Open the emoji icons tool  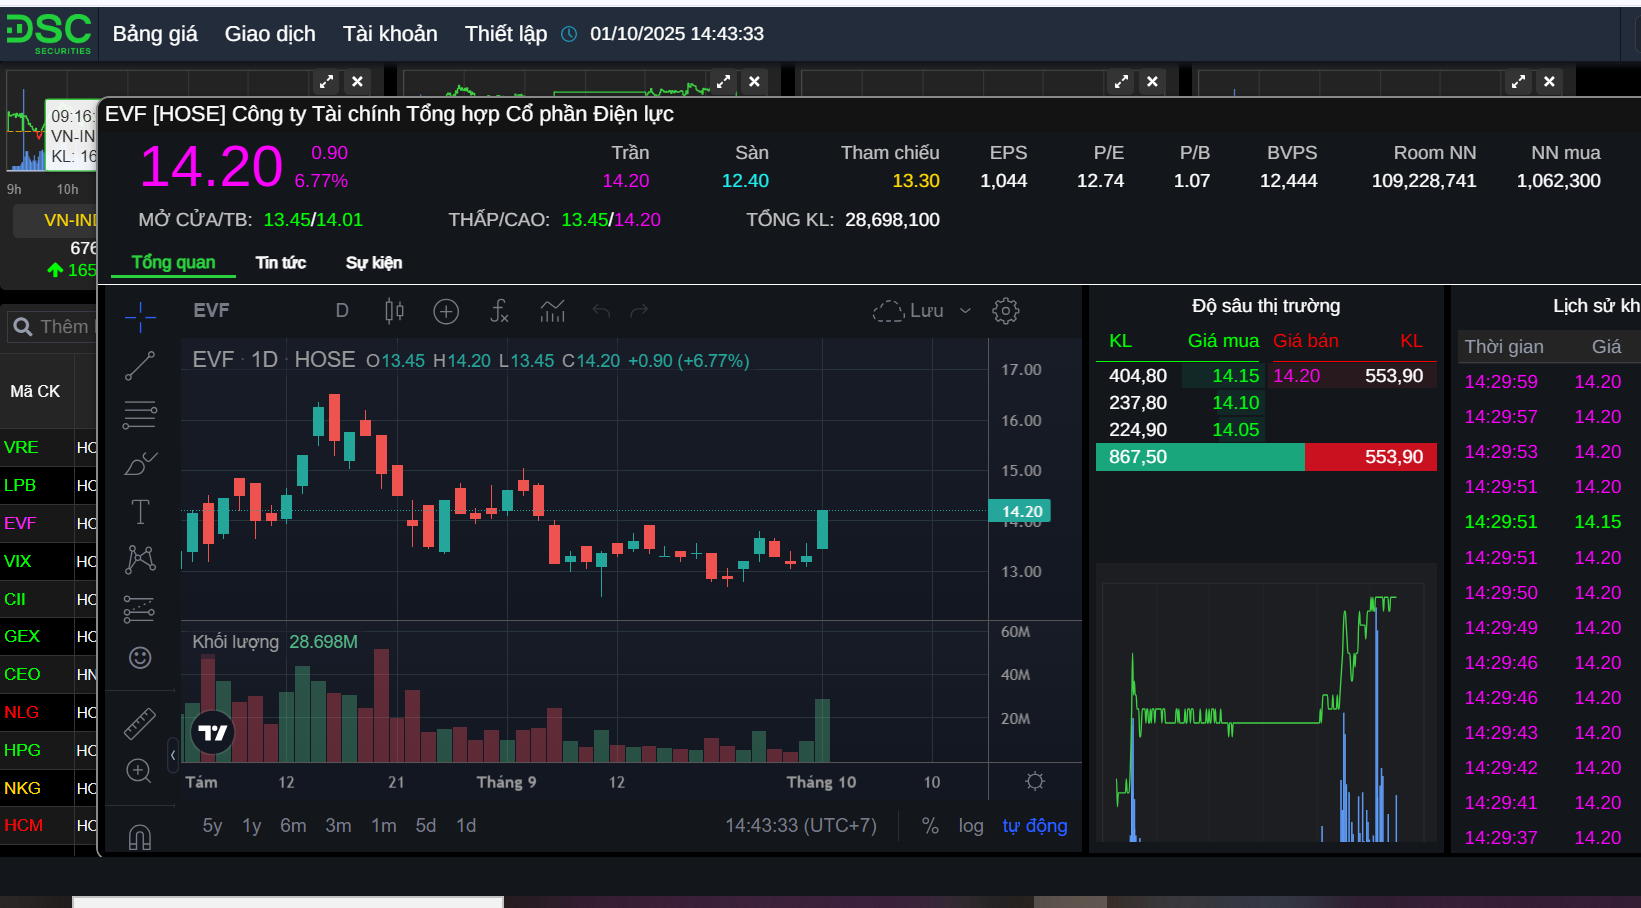[140, 657]
